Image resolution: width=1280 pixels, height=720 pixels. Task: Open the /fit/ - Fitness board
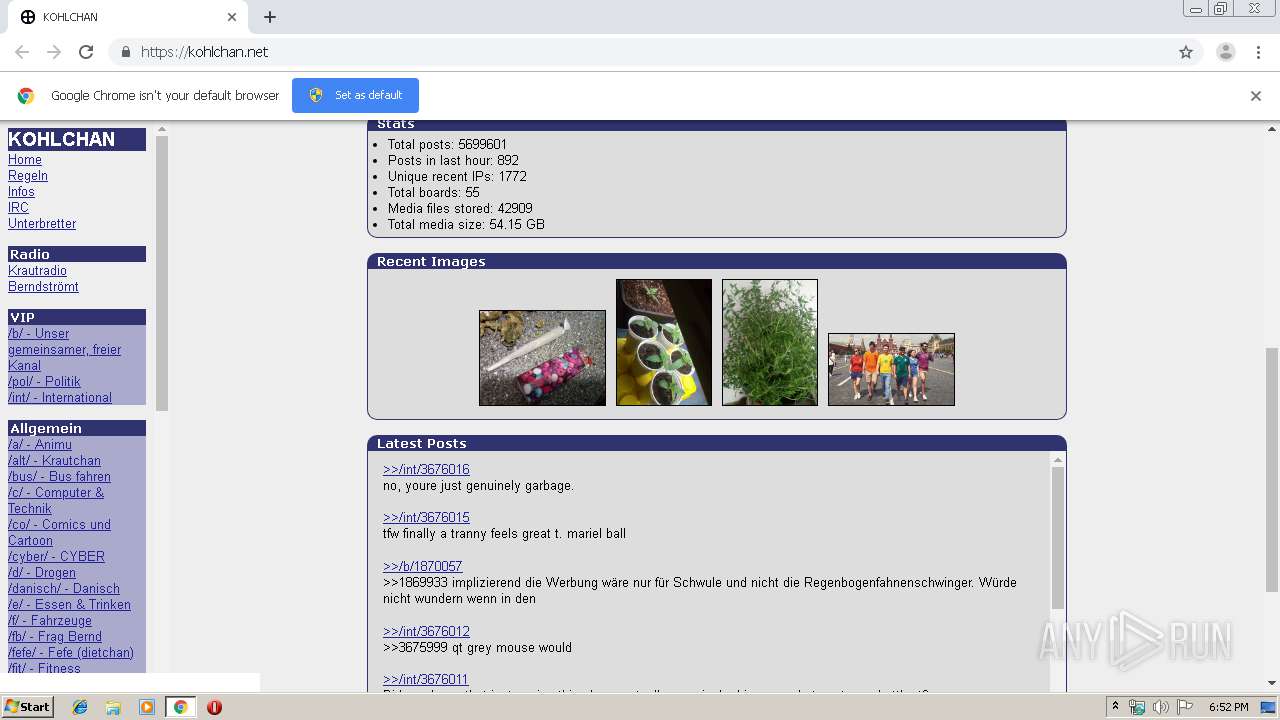pos(44,668)
